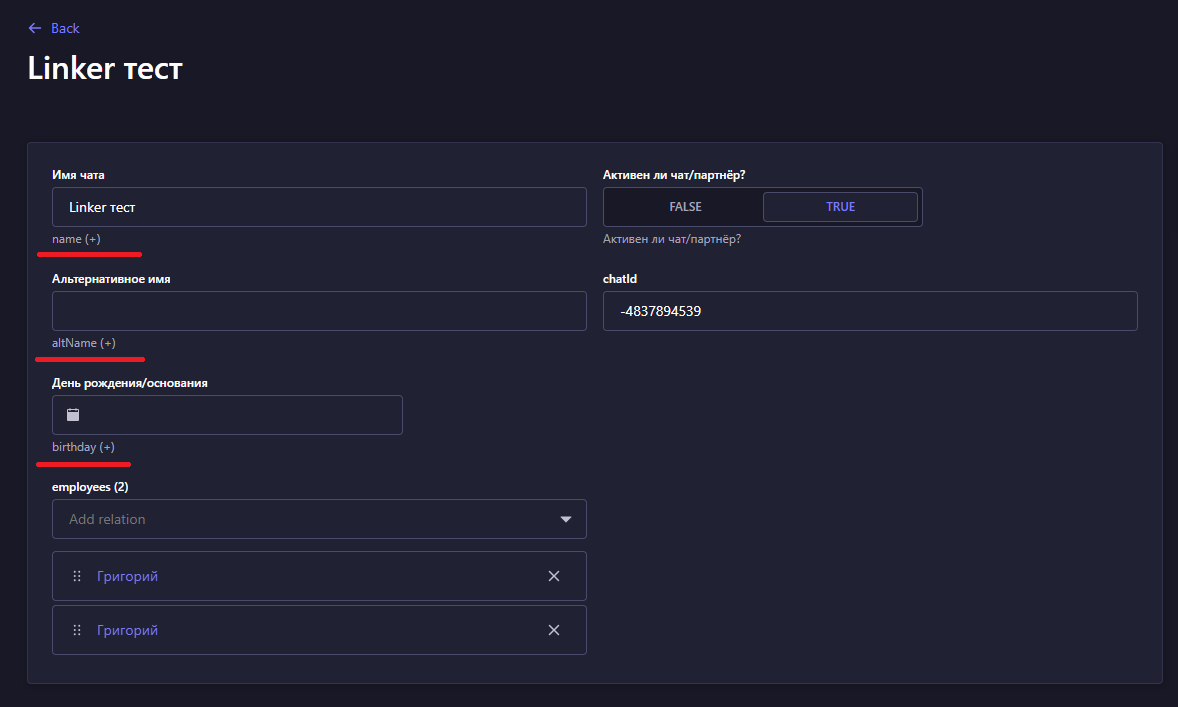
Task: Set chat active toggle to TRUE
Action: (840, 207)
